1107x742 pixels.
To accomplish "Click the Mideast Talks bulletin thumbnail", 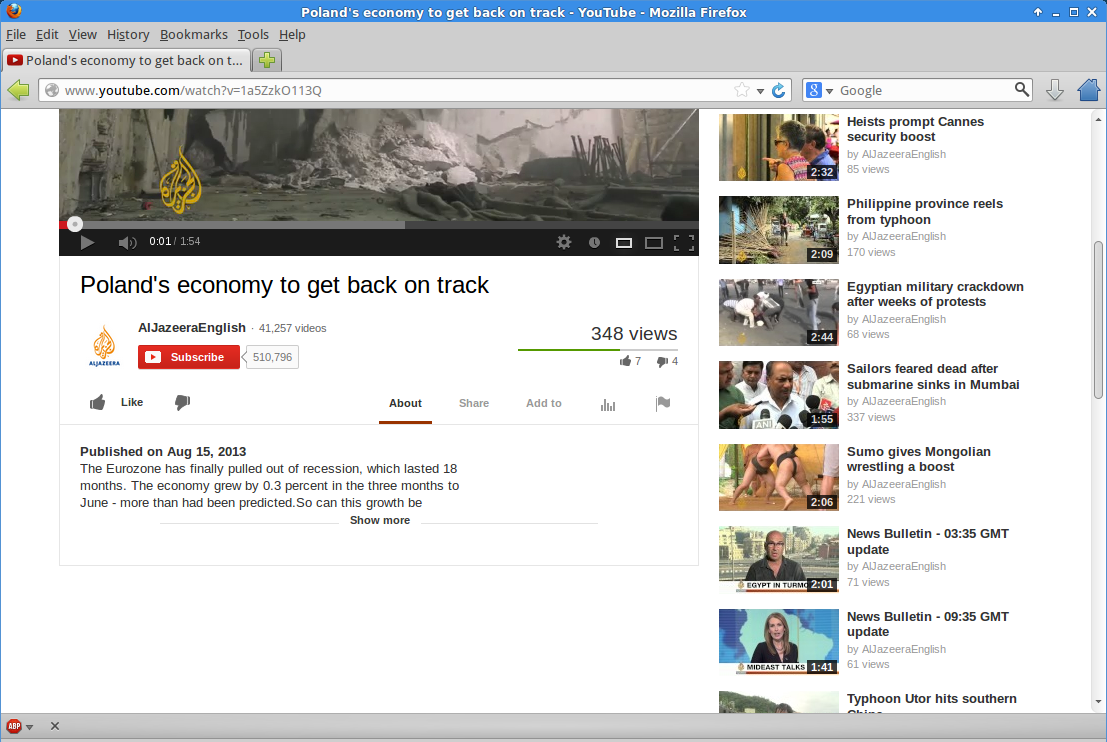I will click(x=779, y=642).
